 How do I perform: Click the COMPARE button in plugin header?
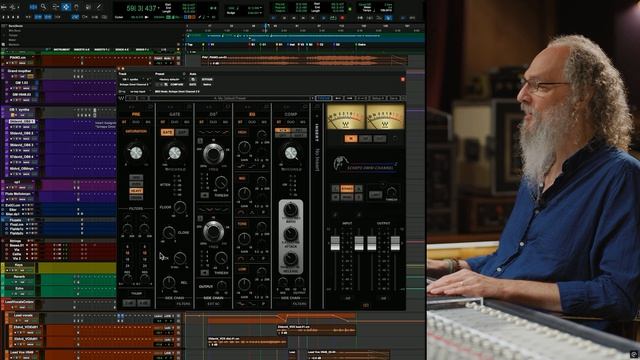tap(177, 84)
